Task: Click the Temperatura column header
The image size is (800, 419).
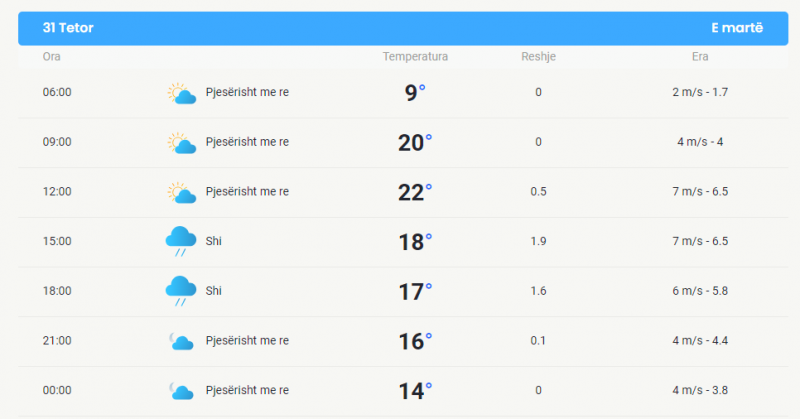Action: 415,57
